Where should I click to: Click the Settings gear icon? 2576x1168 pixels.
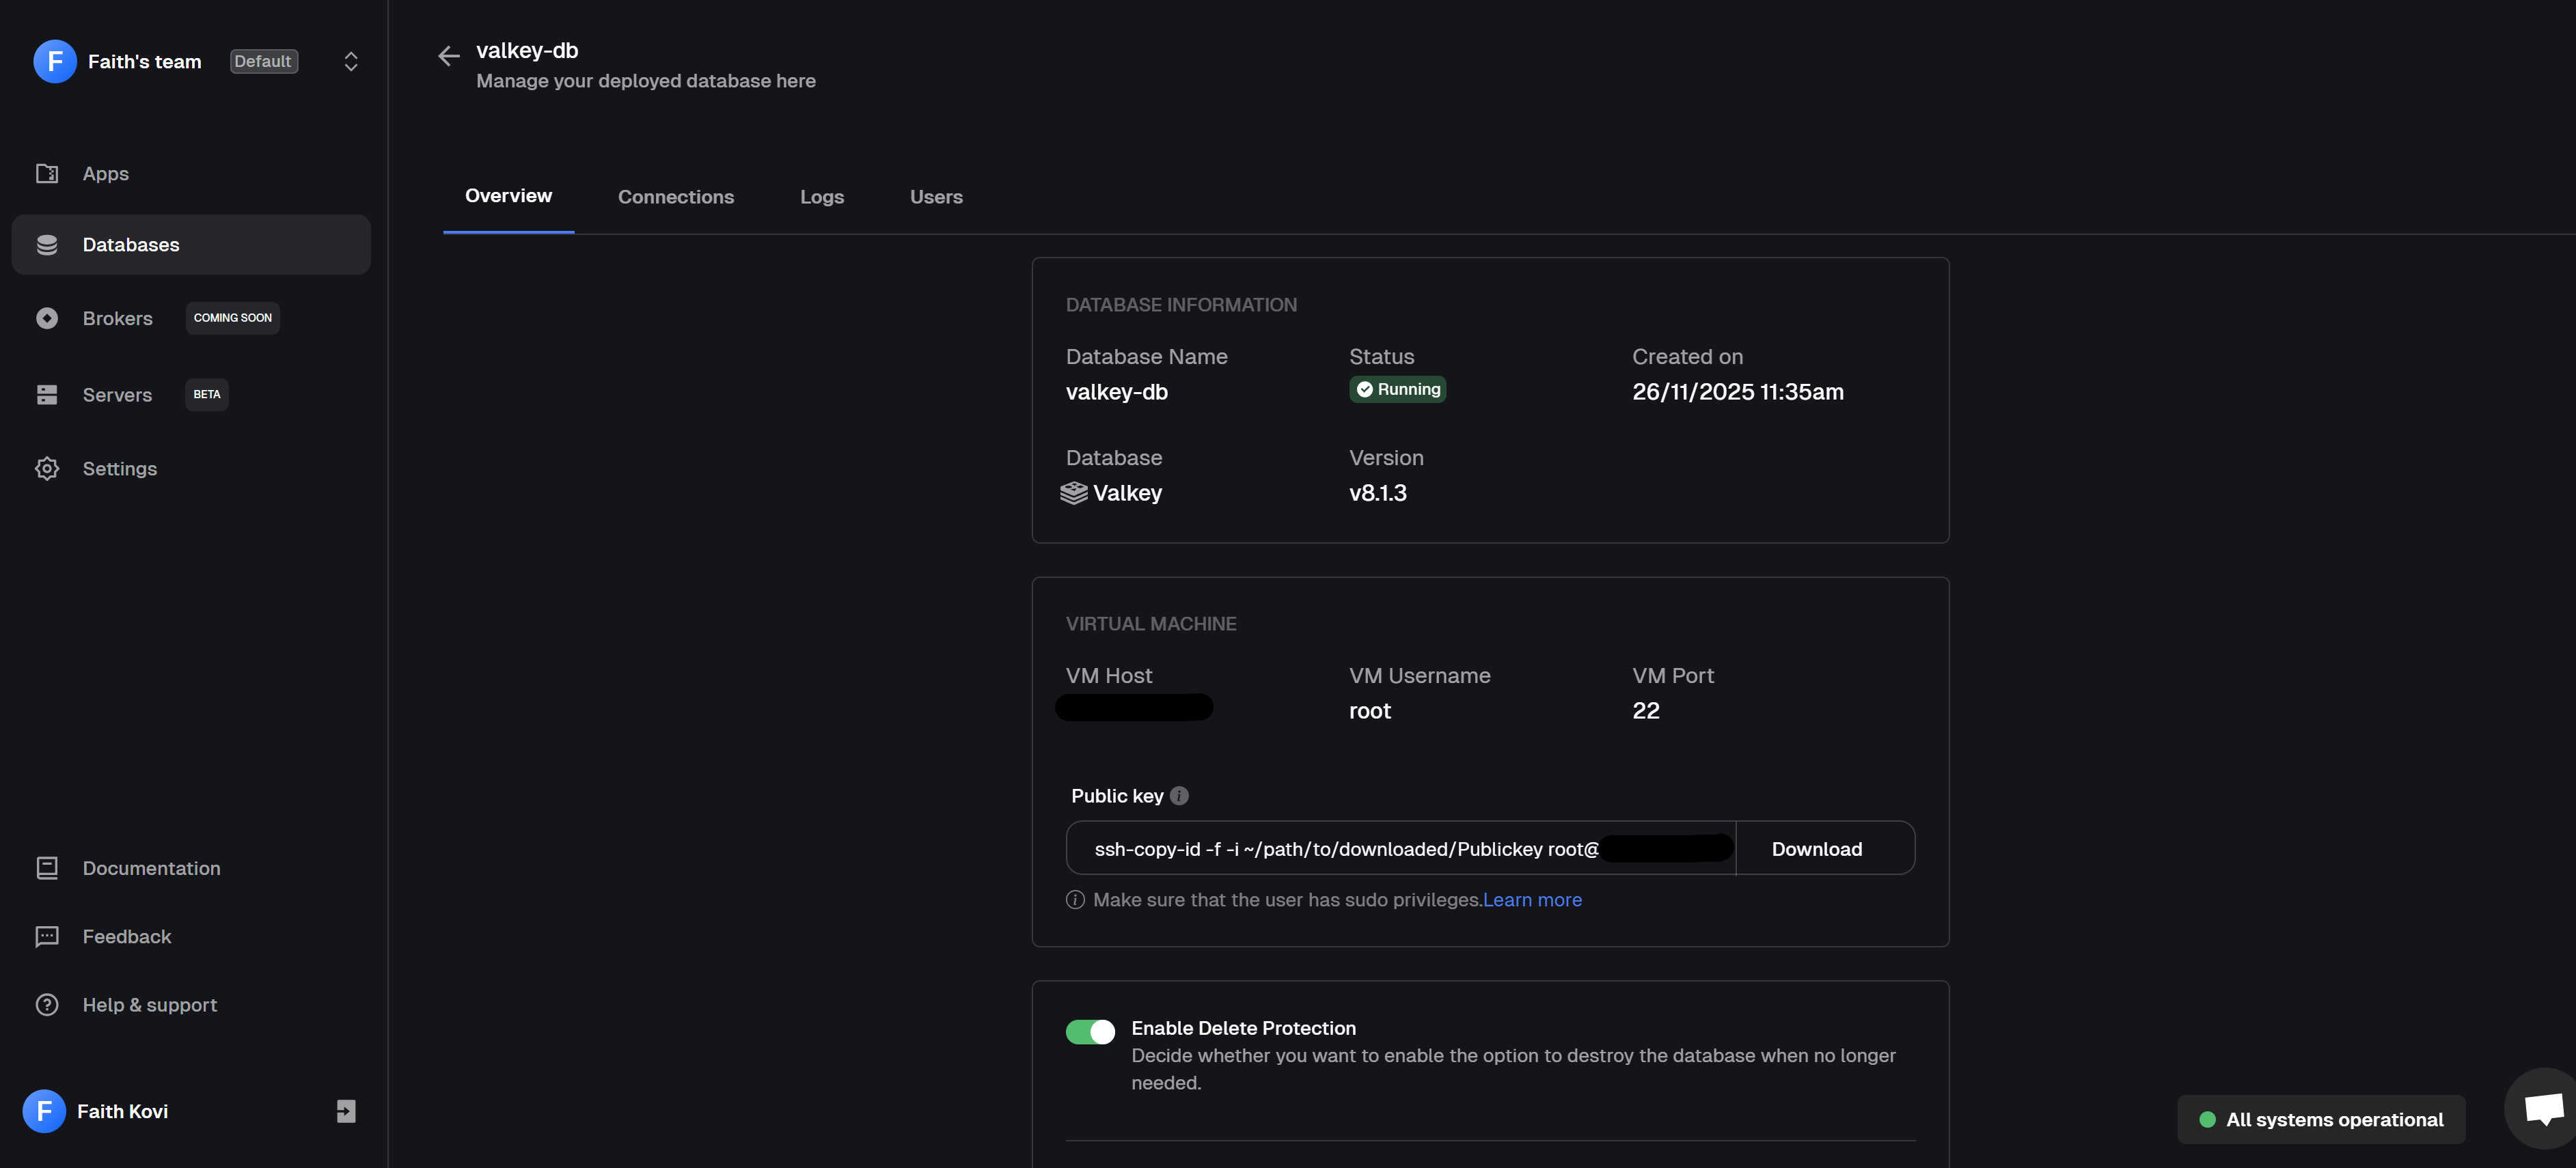pos(47,469)
